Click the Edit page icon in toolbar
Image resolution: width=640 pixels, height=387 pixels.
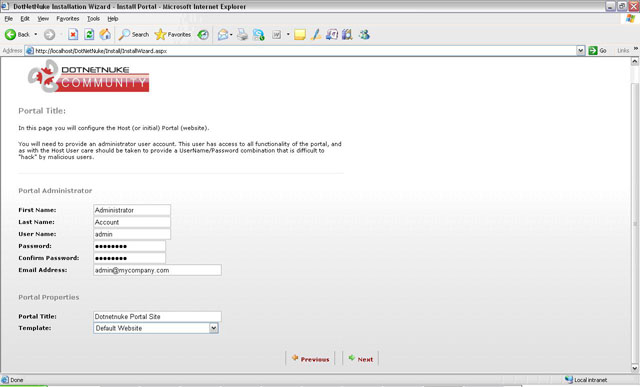(277, 35)
